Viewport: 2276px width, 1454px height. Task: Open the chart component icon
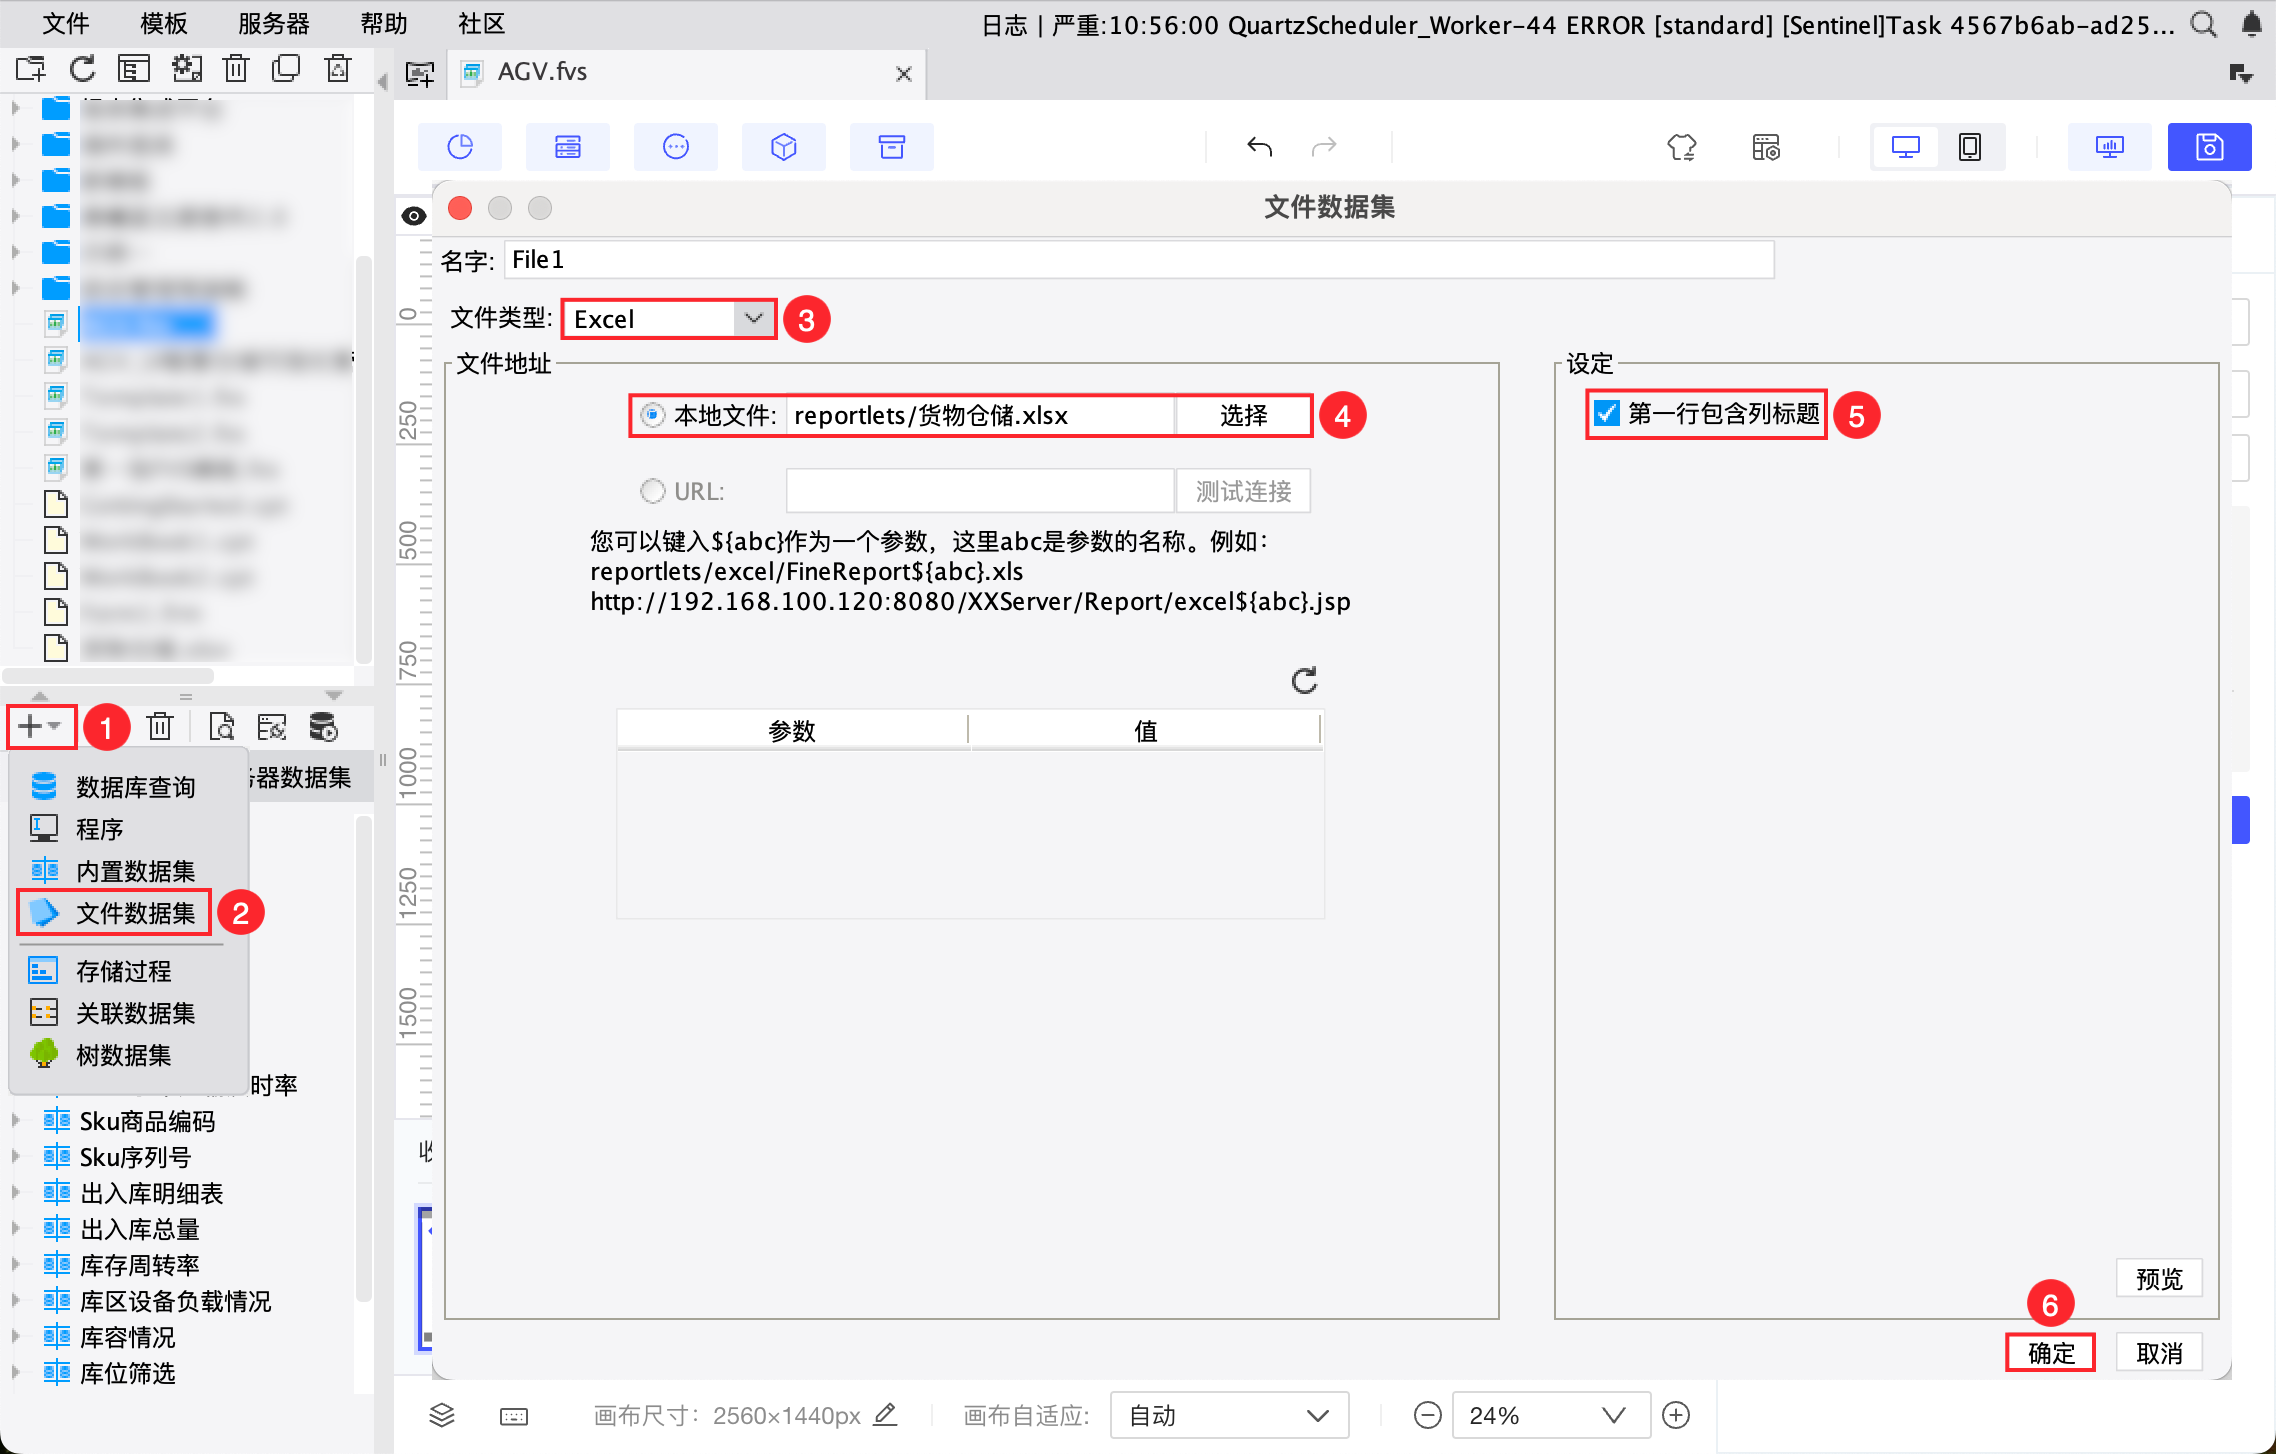(460, 147)
